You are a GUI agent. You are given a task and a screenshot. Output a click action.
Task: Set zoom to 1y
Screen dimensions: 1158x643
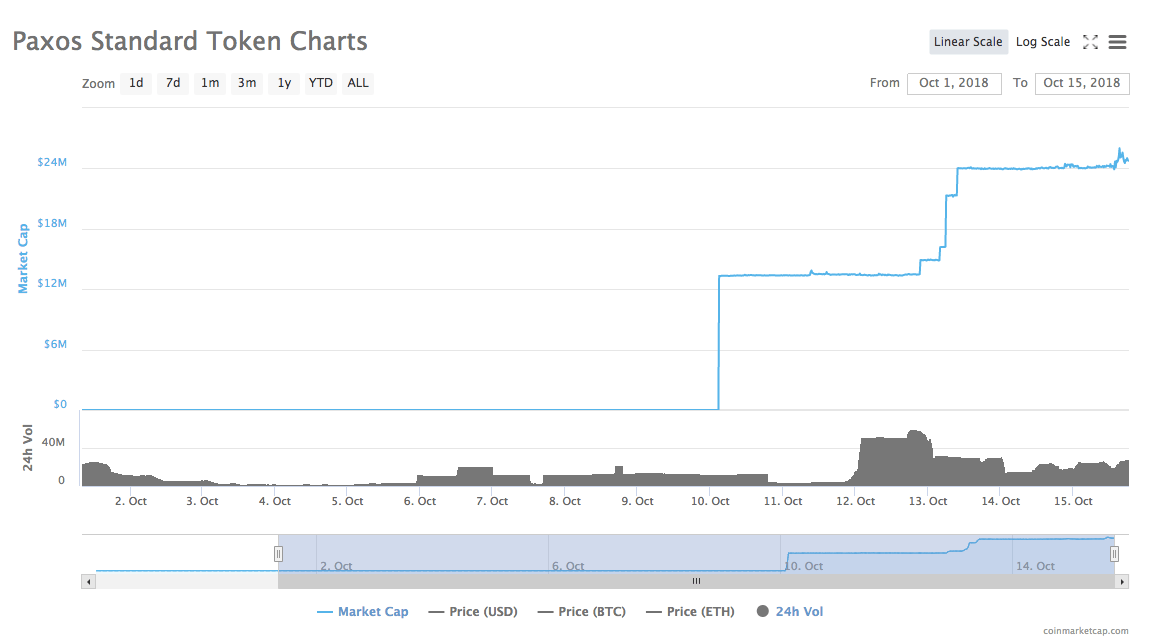tap(284, 83)
